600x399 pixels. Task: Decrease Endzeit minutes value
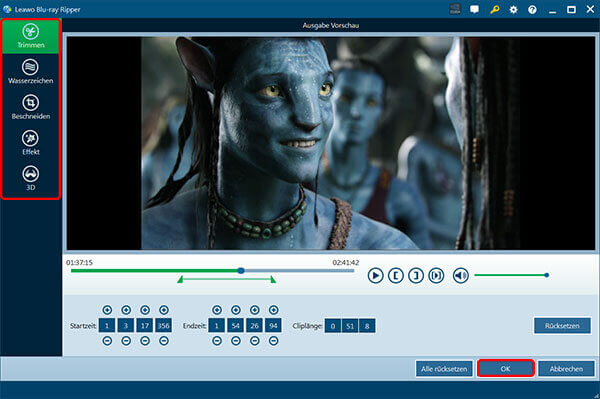236,341
